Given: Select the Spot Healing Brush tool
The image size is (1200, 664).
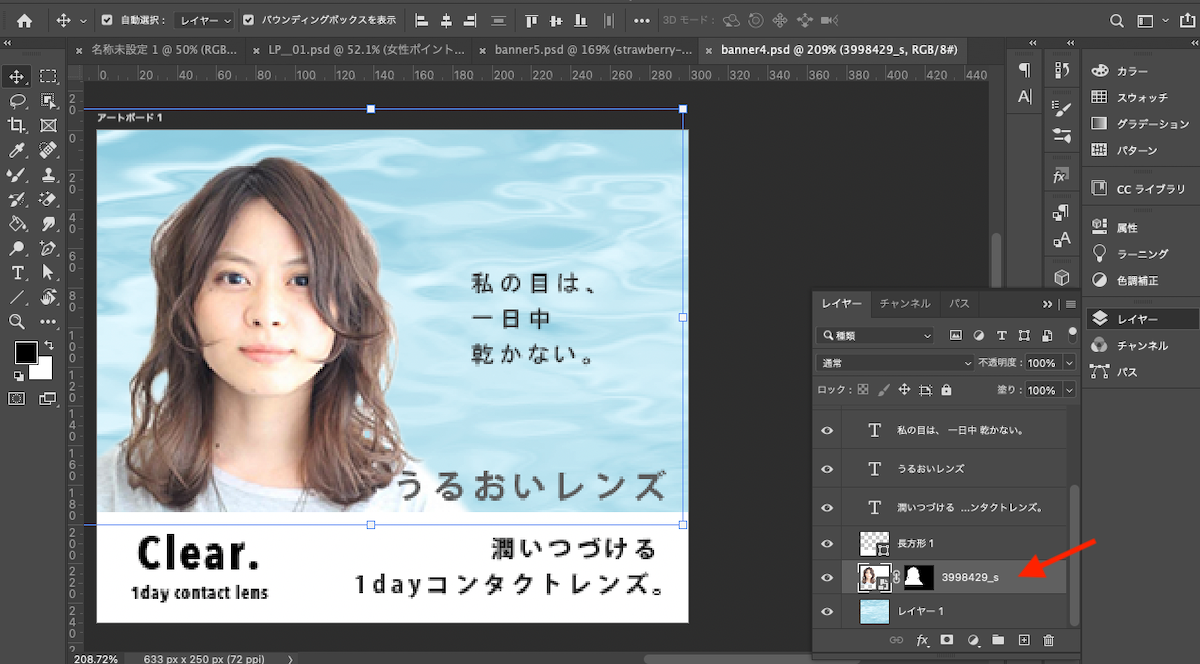Looking at the screenshot, I should [48, 150].
